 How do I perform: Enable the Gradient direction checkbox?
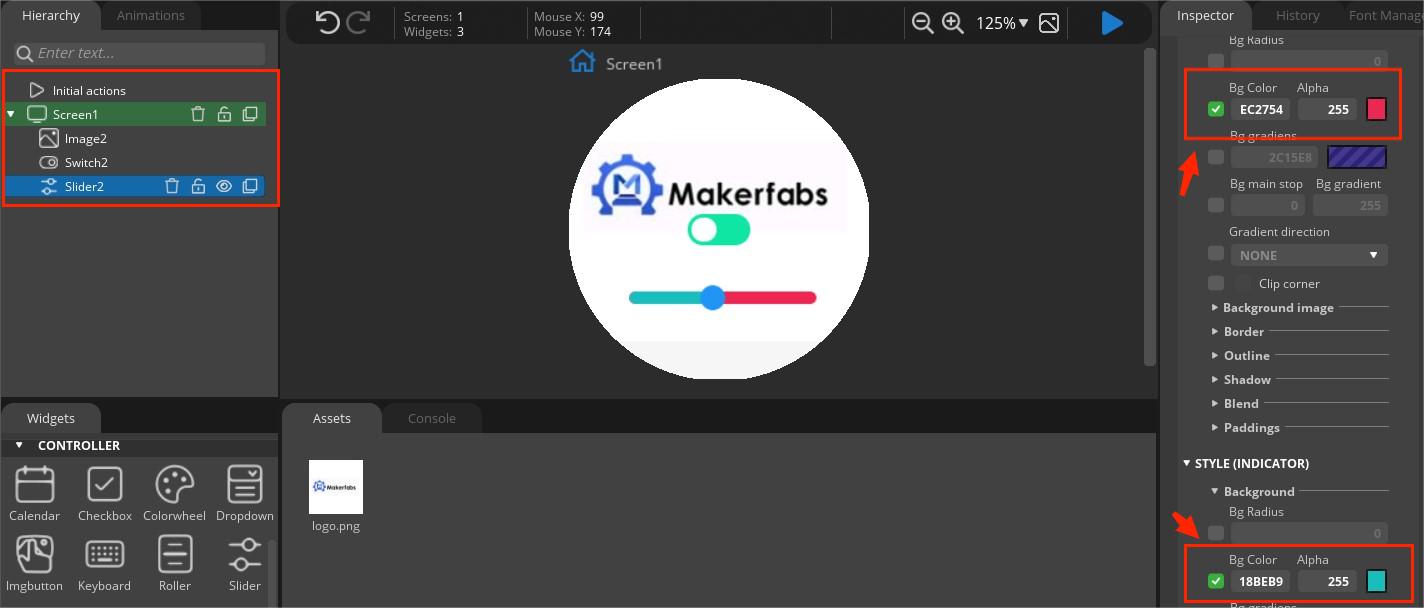tap(1216, 254)
